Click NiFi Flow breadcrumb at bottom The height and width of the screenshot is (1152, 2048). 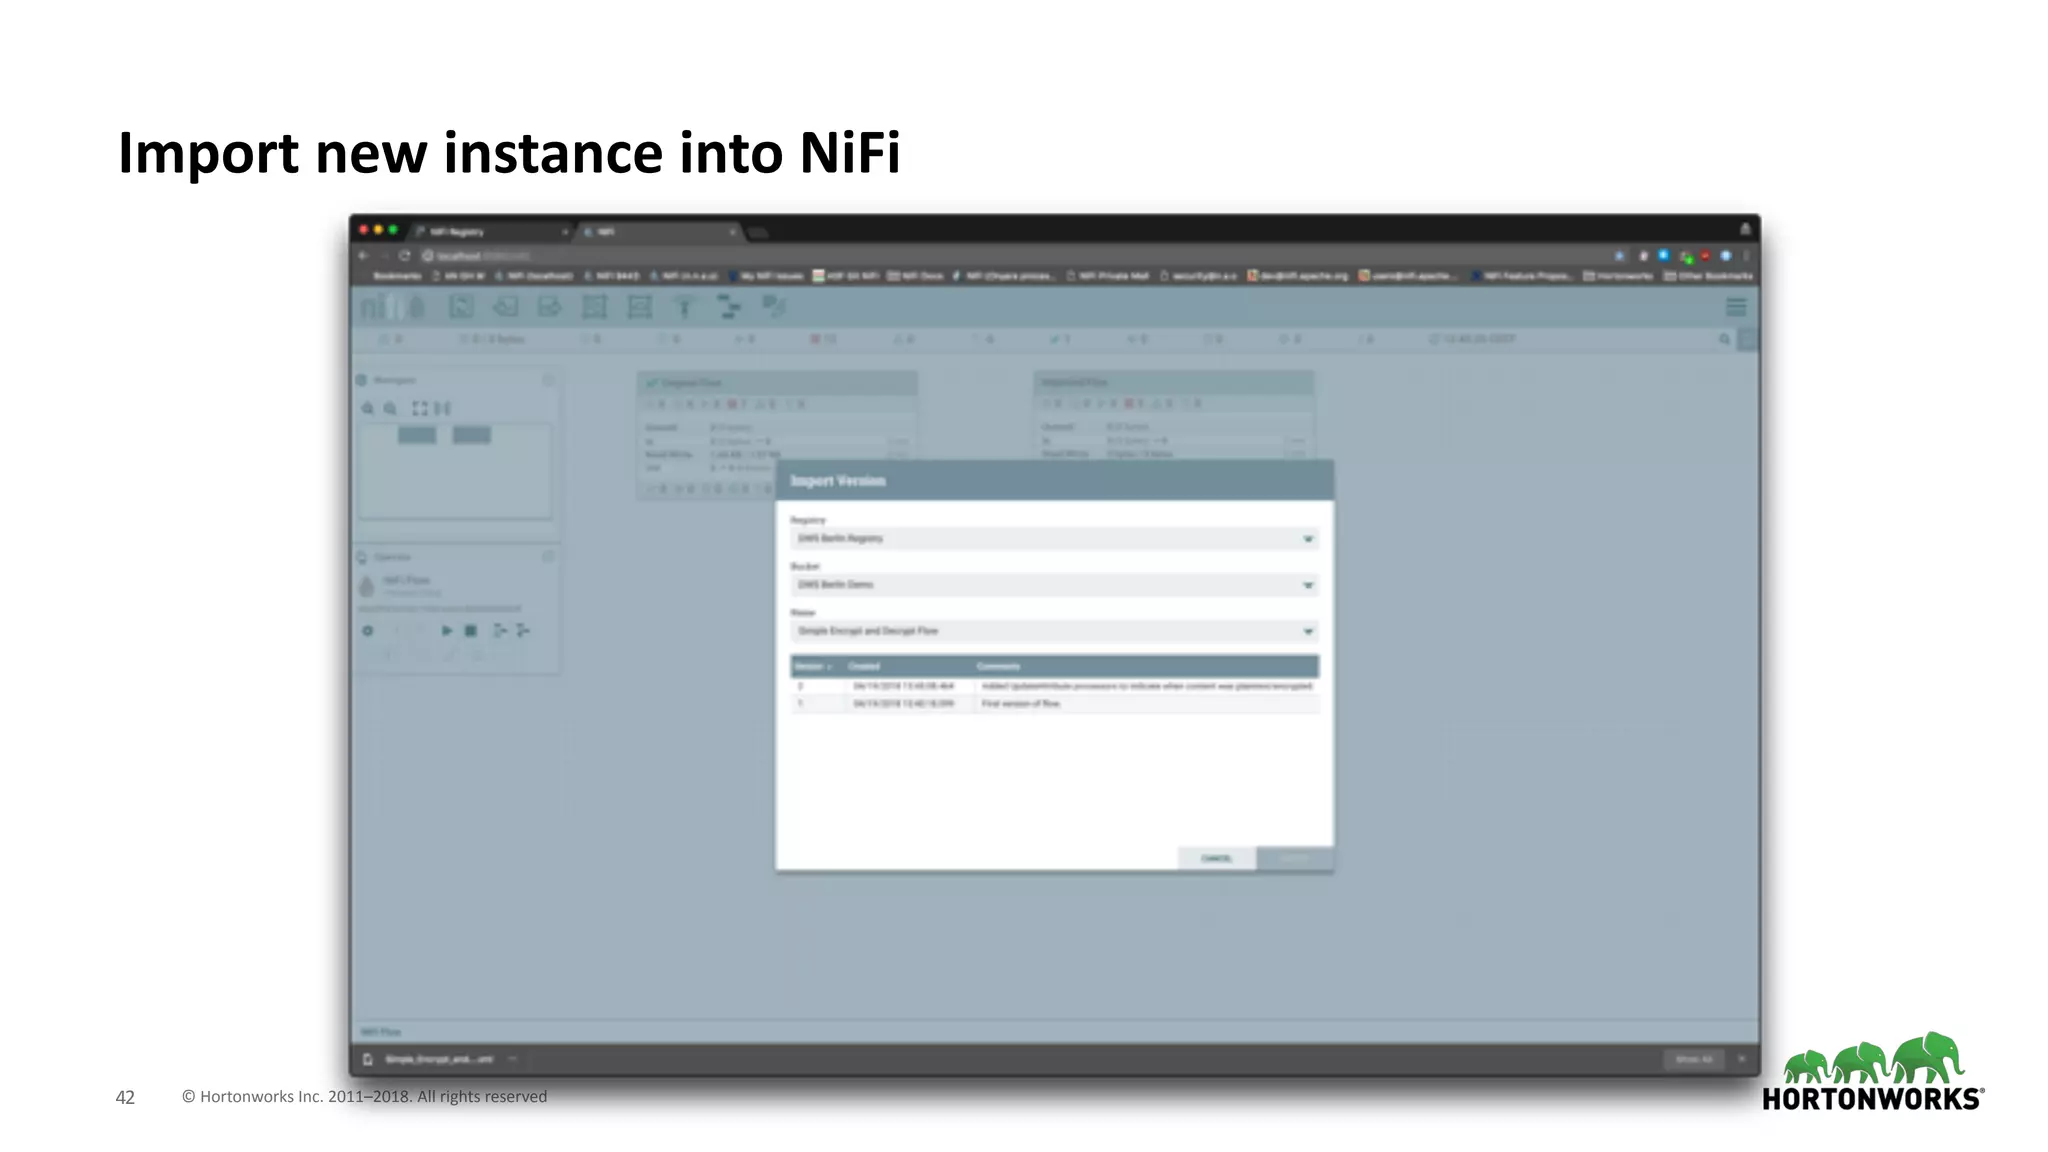[381, 1032]
